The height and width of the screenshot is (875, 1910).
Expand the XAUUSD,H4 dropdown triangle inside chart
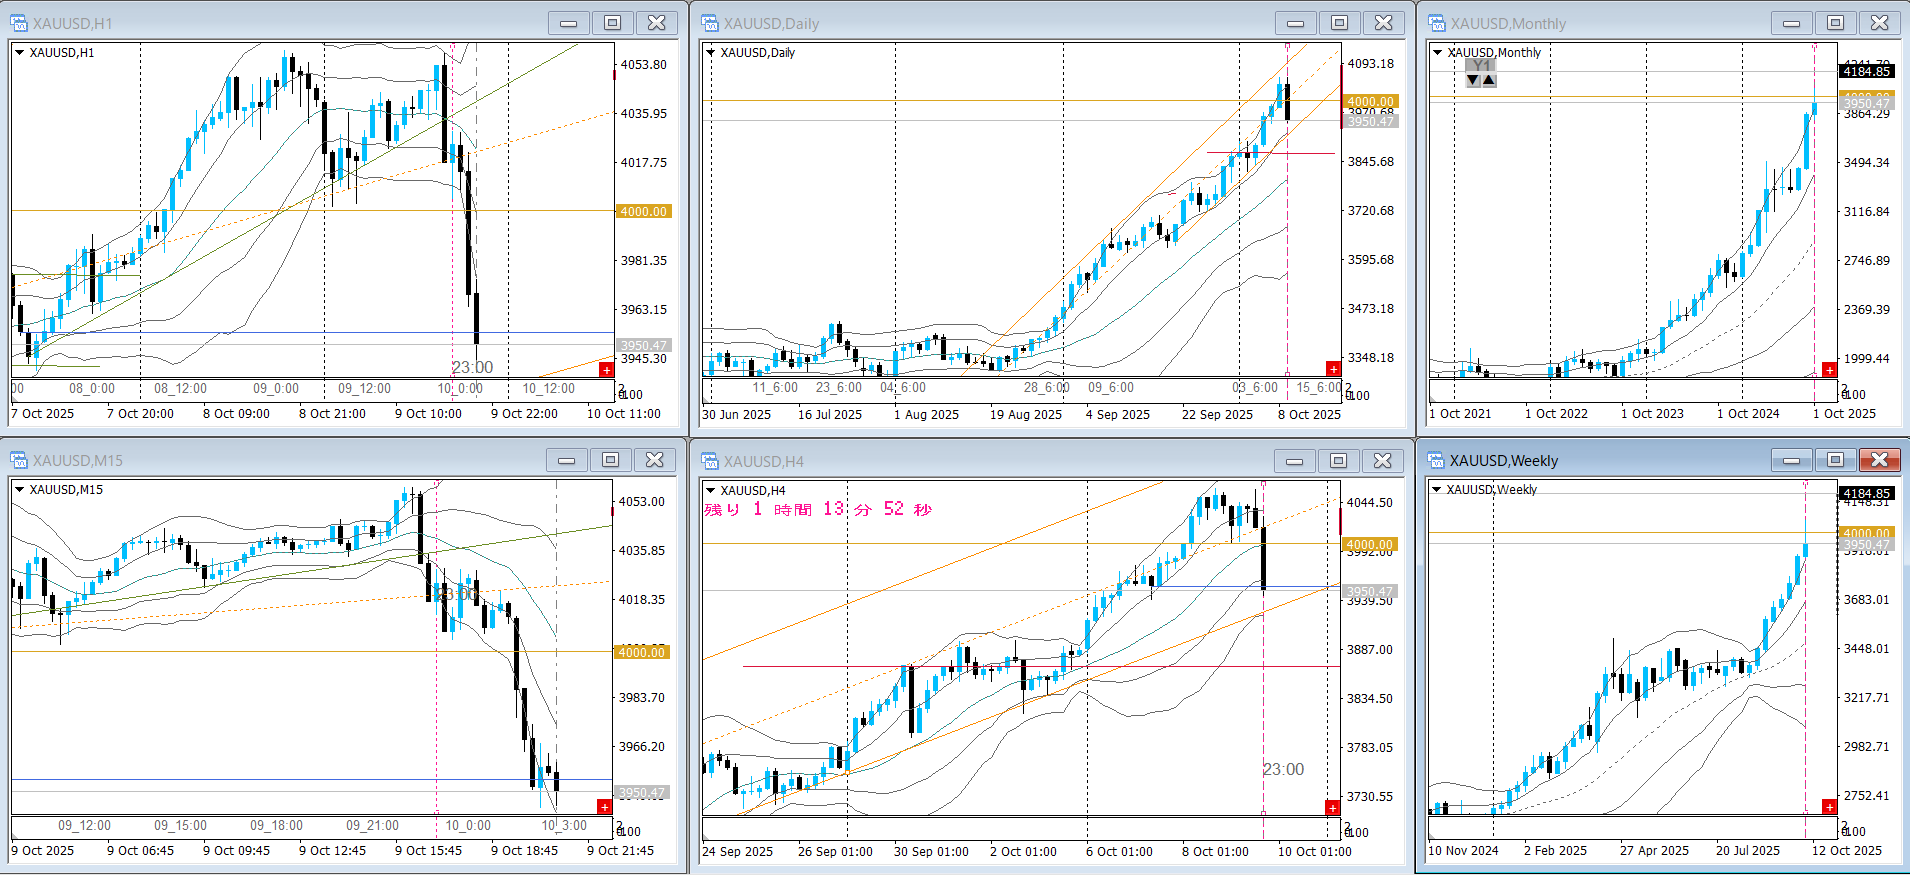(x=710, y=490)
